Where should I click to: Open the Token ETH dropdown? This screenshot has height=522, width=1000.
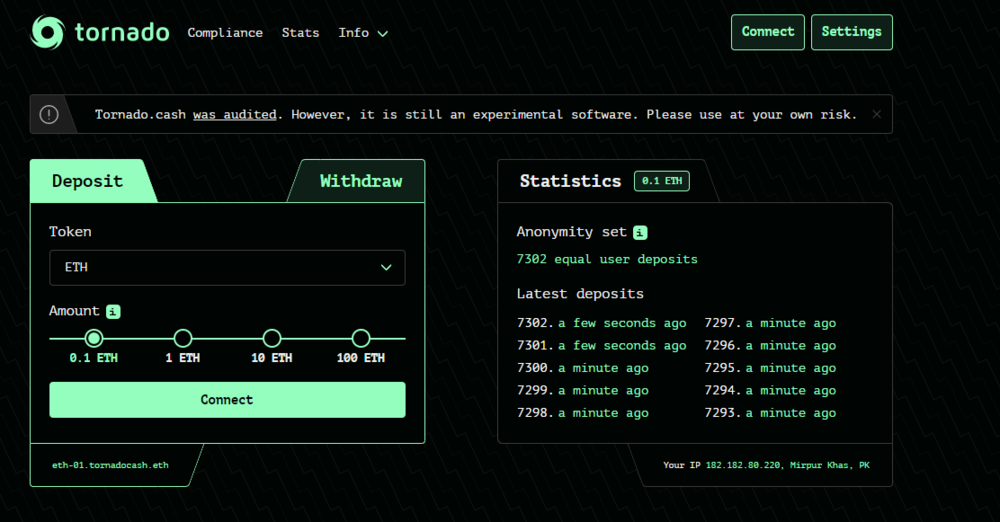point(227,267)
